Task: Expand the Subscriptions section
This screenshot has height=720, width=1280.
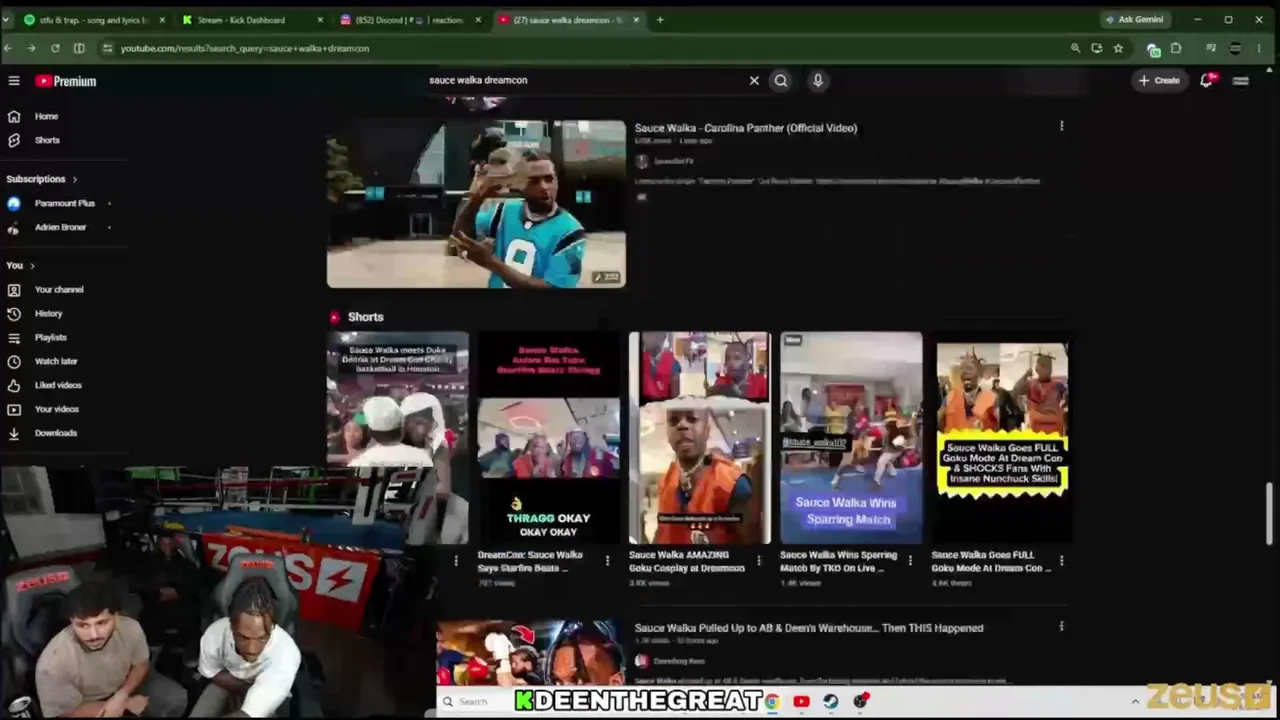Action: (42, 179)
